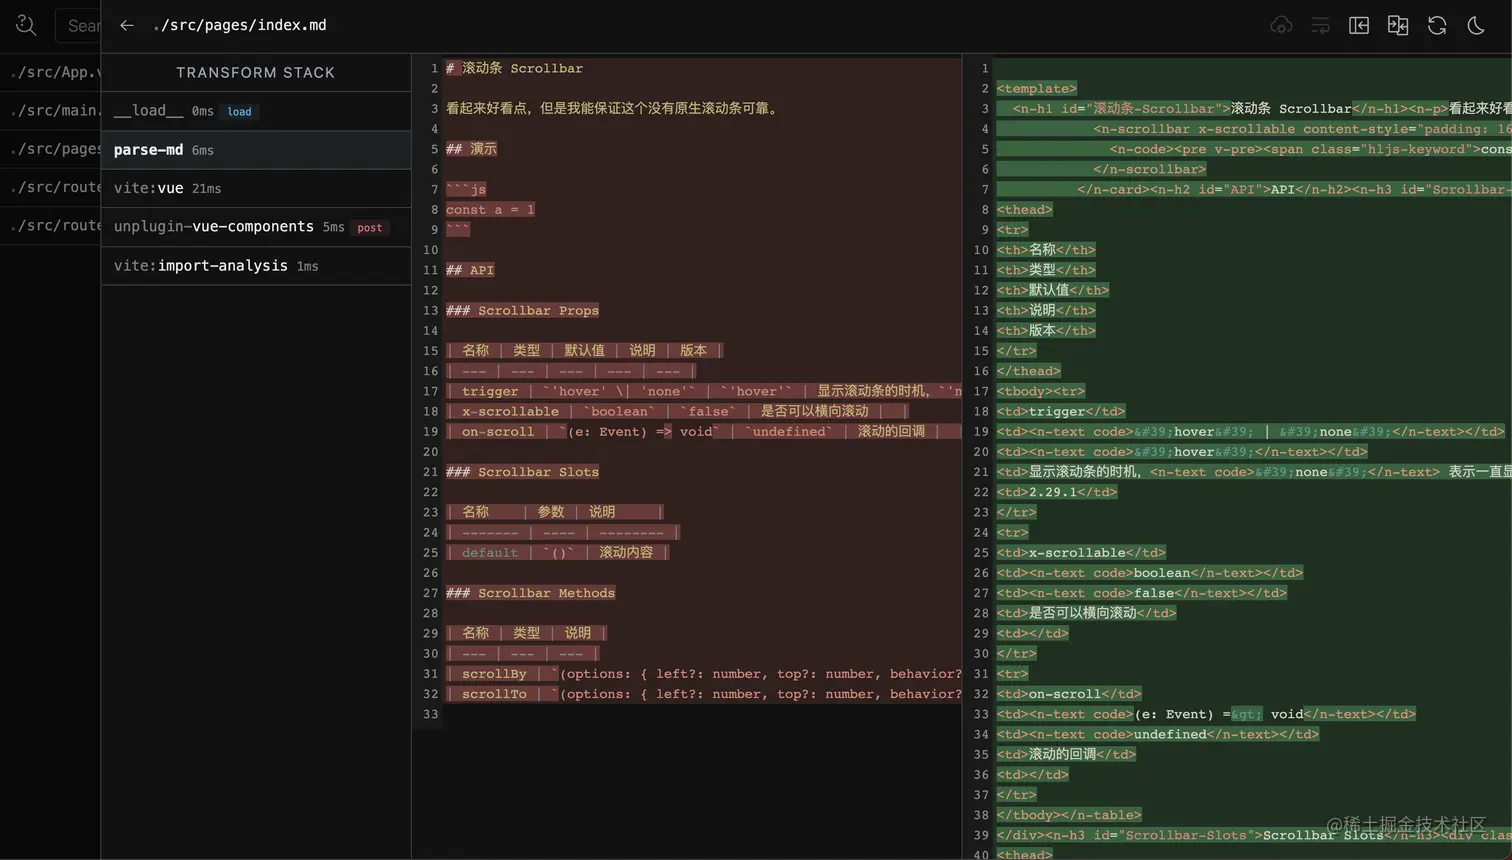
Task: Click the 'on-scroll' row in left pane
Action: [x=703, y=431]
